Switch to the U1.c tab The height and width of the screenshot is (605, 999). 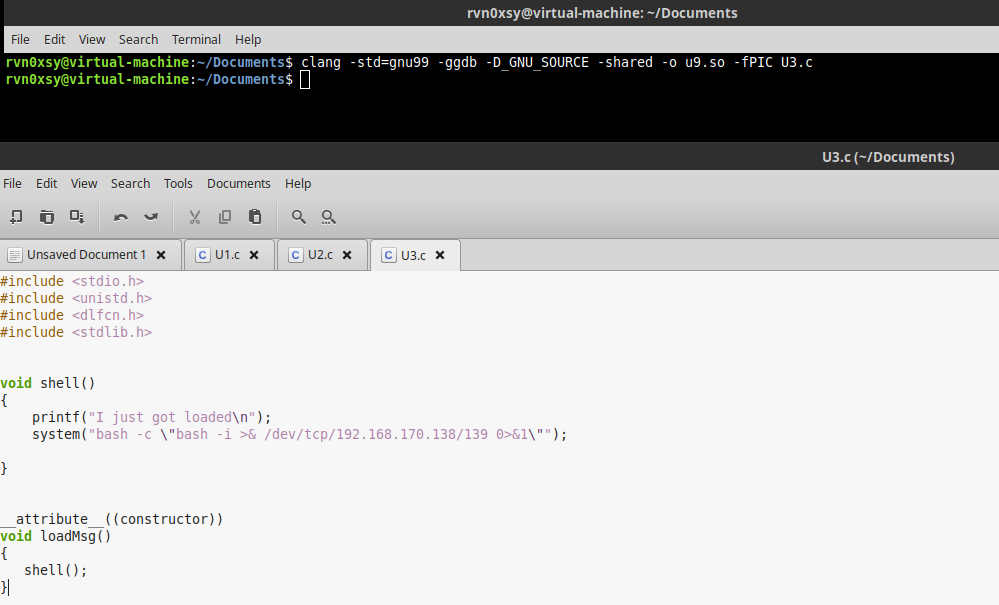[x=227, y=255]
